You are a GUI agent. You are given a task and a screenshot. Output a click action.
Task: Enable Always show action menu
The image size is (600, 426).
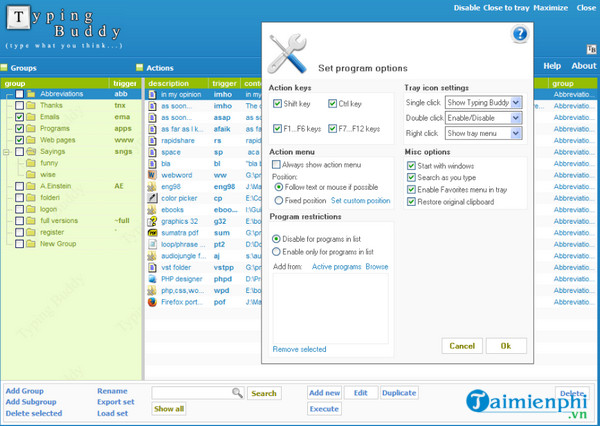pyautogui.click(x=276, y=164)
